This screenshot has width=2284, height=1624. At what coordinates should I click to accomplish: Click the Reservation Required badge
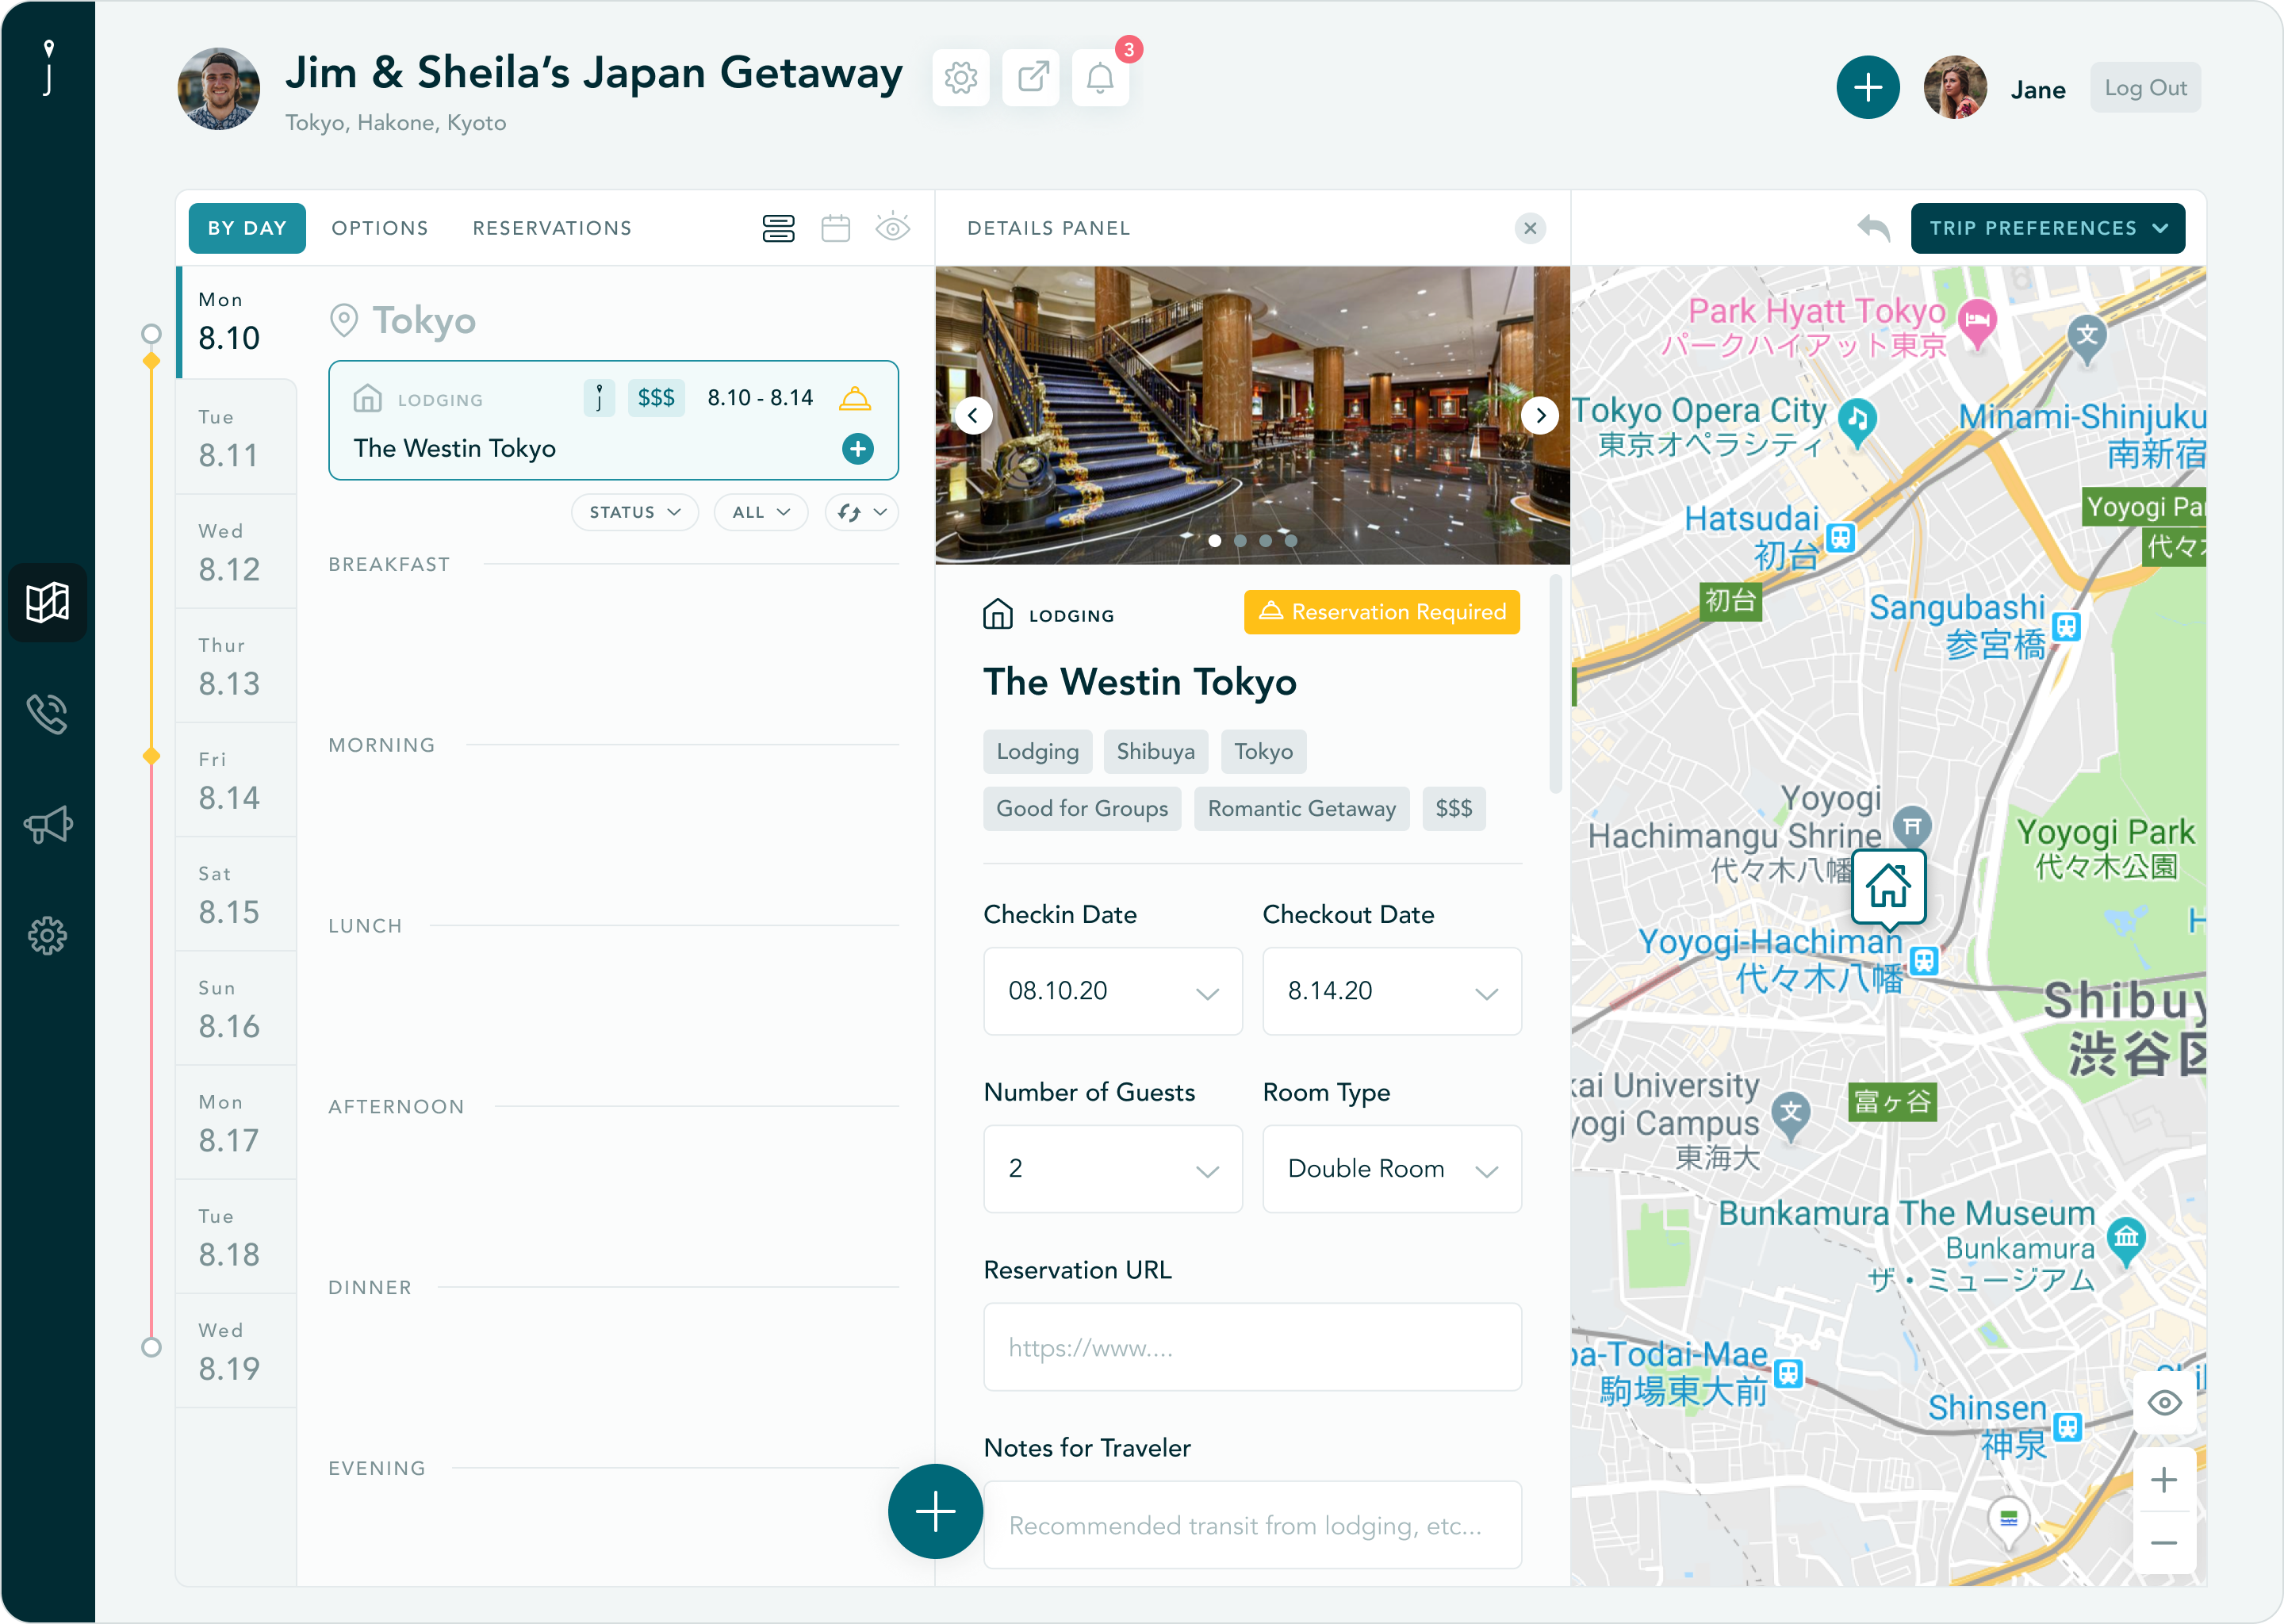(1381, 612)
